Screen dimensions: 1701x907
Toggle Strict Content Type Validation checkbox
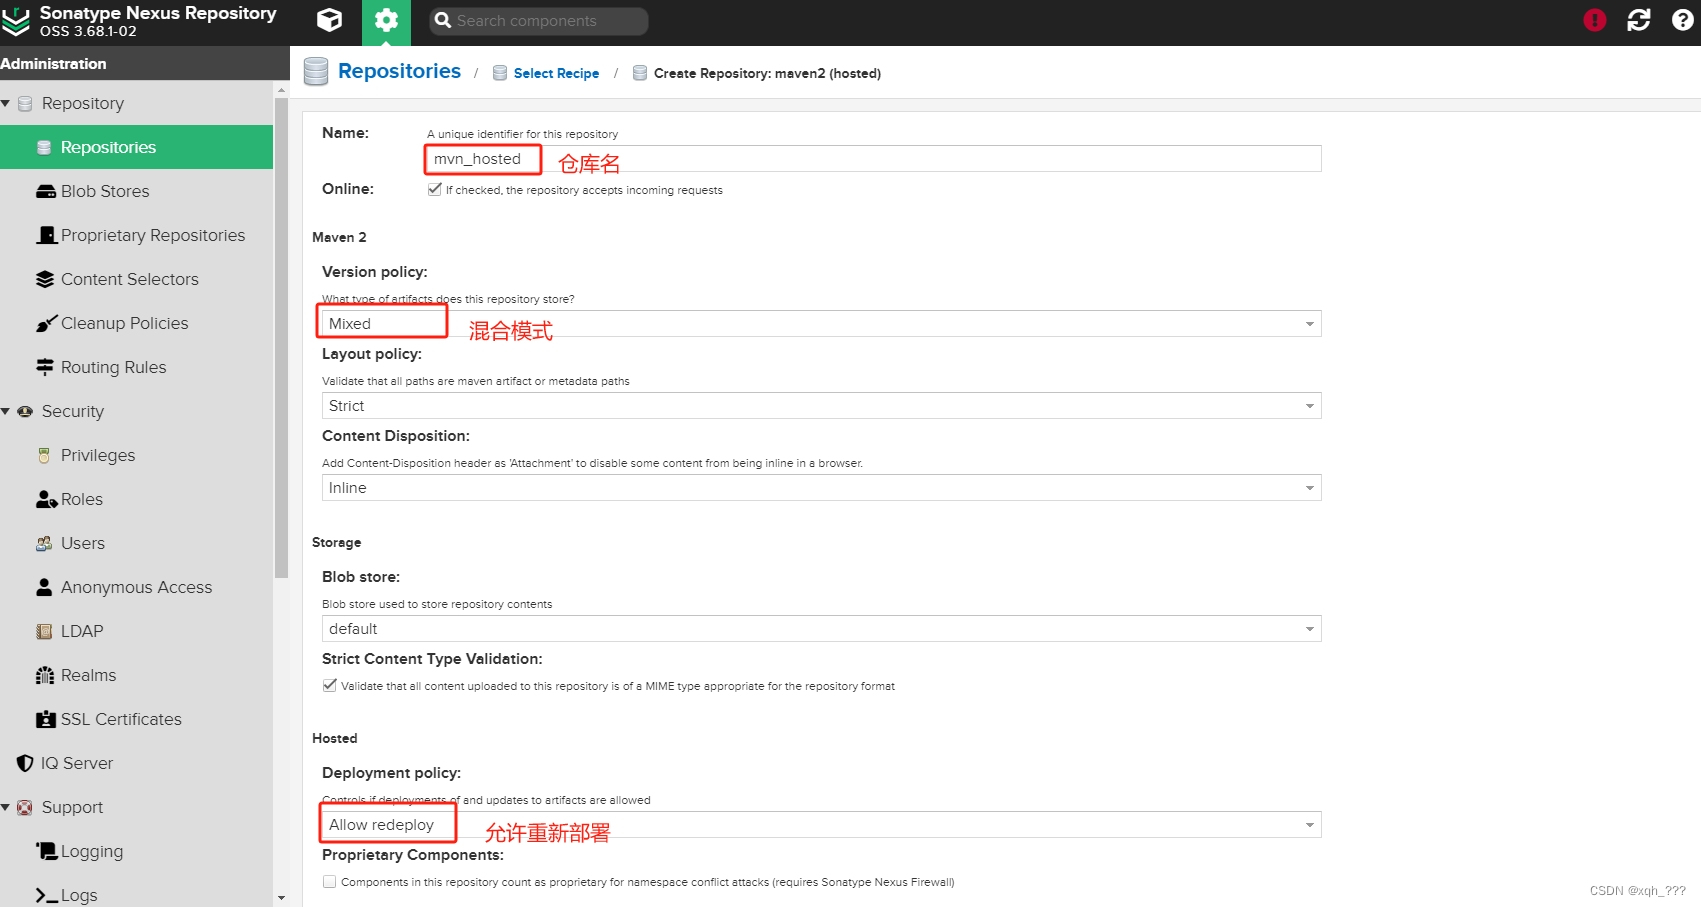pos(329,685)
